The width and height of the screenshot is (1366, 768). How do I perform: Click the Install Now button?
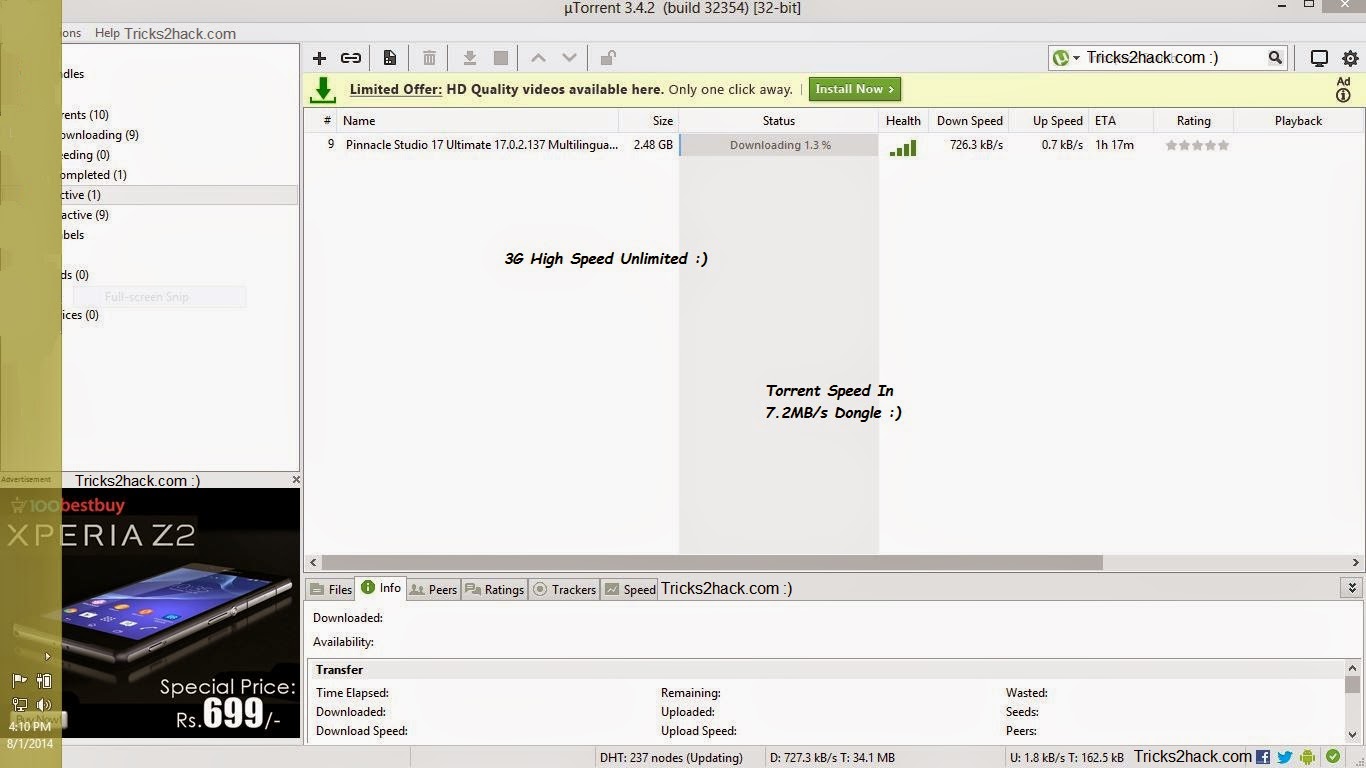pos(855,89)
